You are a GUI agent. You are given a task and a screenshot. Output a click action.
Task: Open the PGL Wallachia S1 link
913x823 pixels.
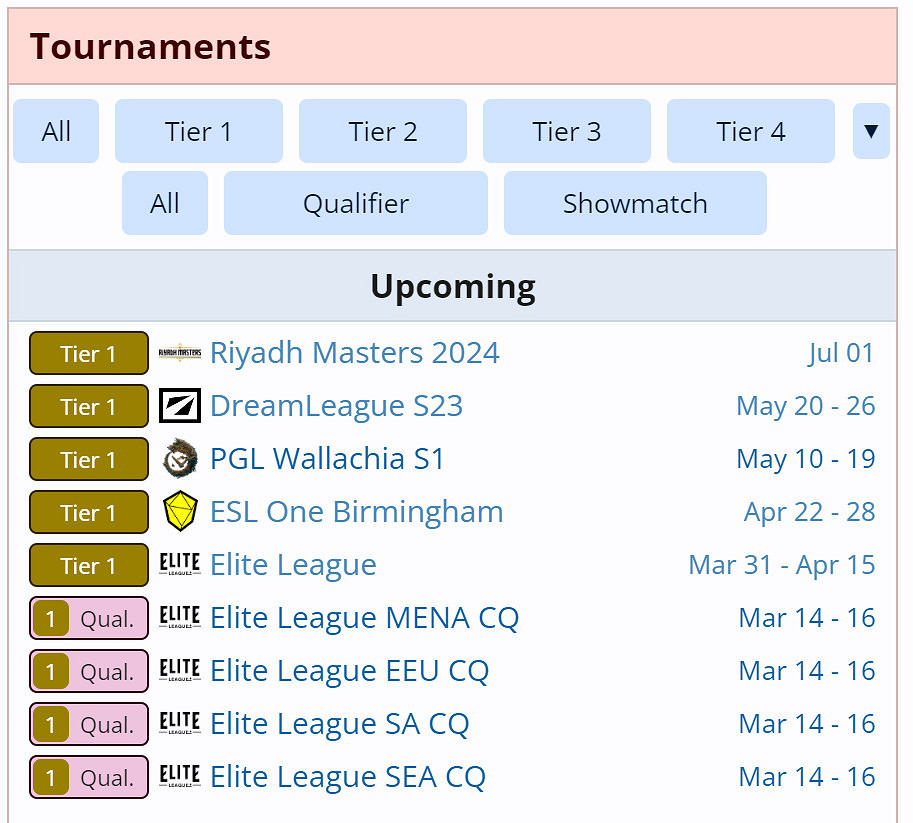click(327, 459)
